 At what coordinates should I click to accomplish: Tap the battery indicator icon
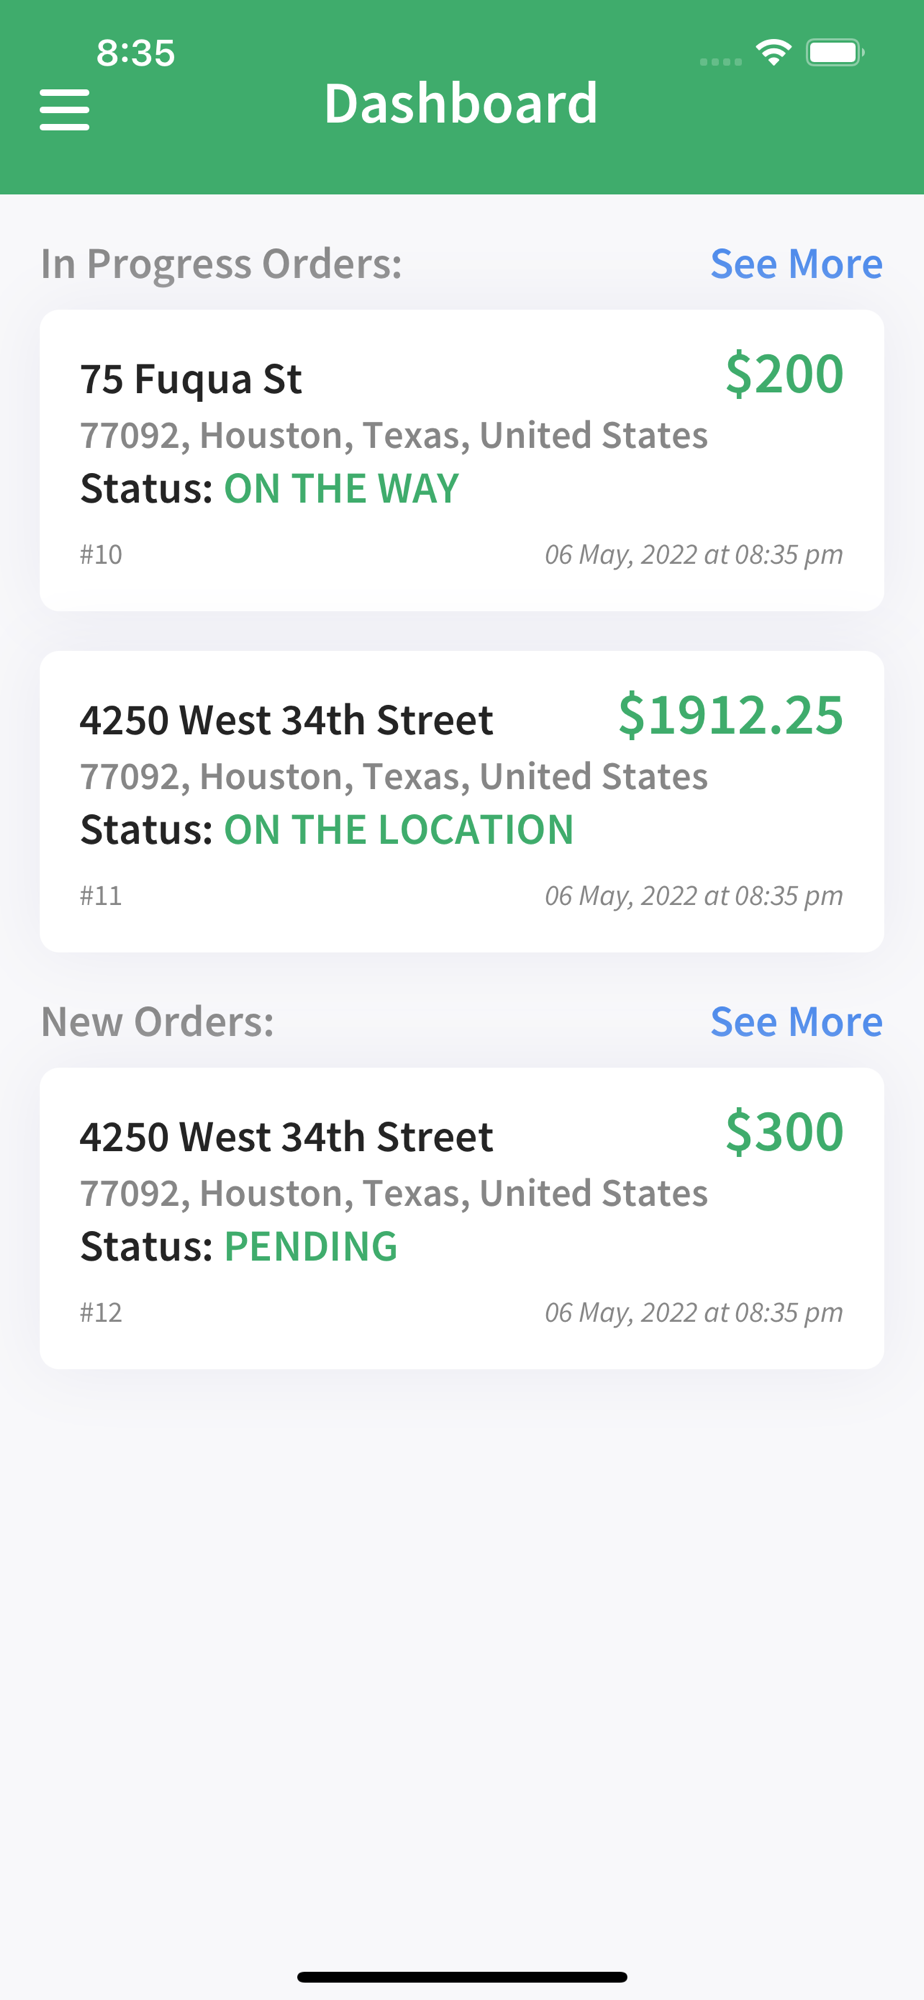835,52
